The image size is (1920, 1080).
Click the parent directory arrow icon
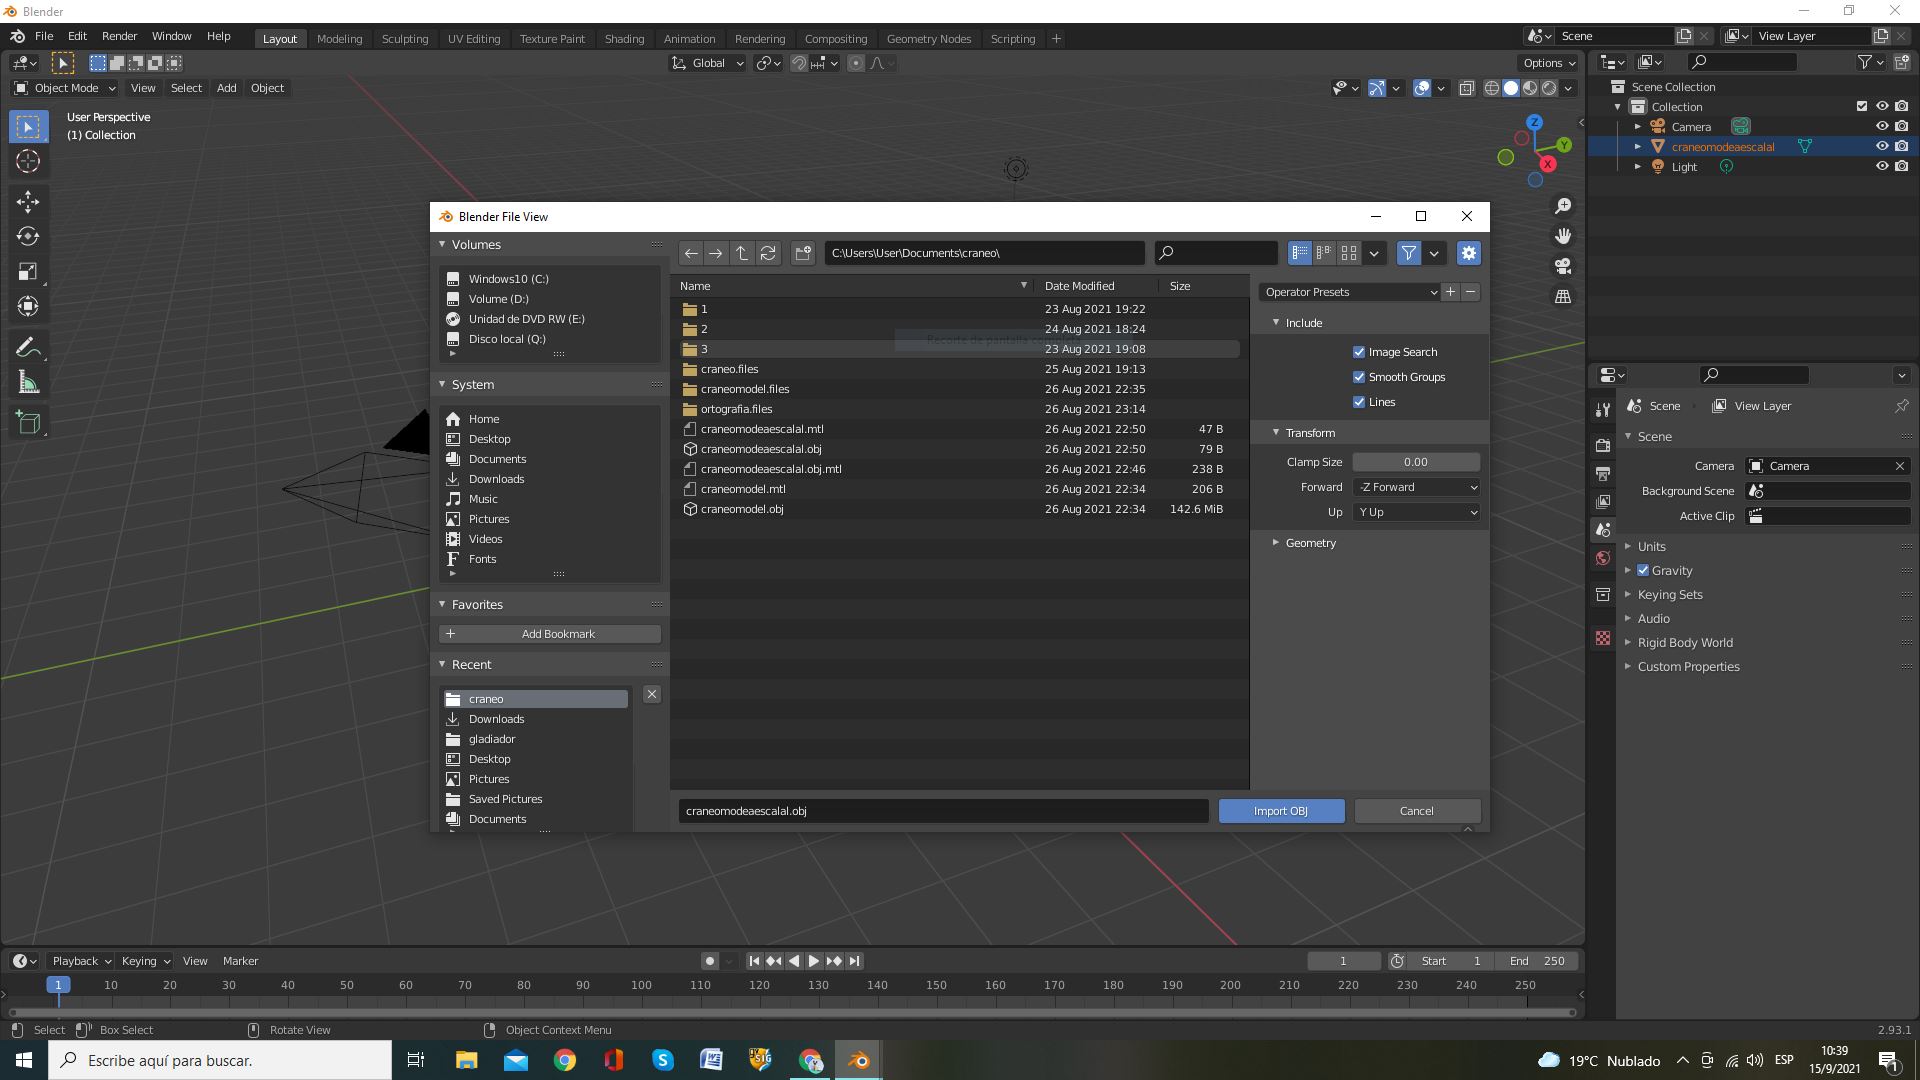[741, 253]
